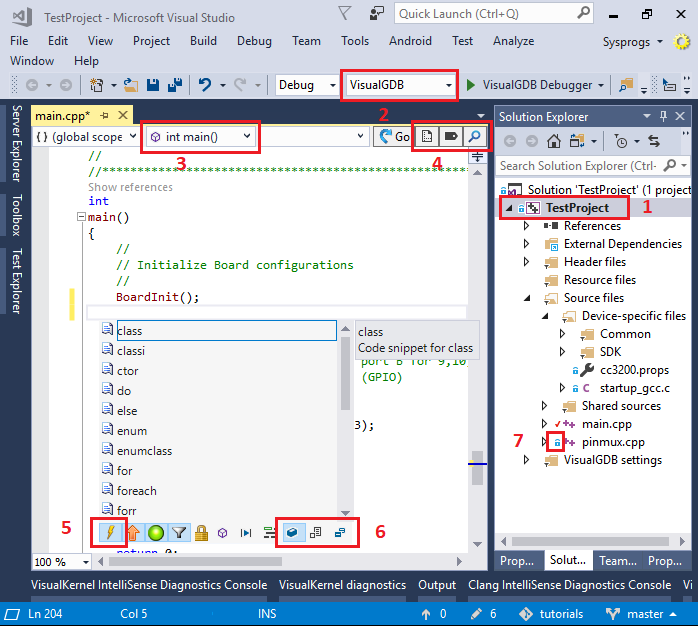Click the purple cube filter icon
The height and width of the screenshot is (626, 698).
[x=223, y=533]
